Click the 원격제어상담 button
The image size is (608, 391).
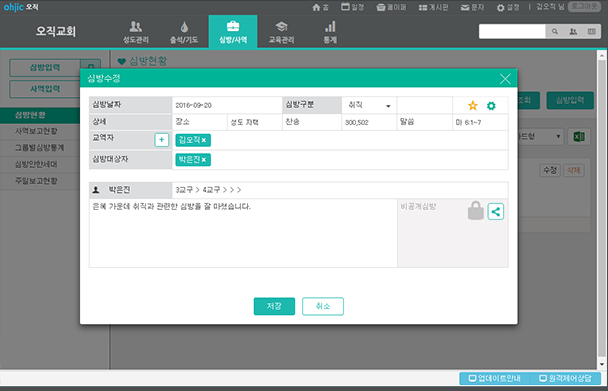click(x=566, y=378)
